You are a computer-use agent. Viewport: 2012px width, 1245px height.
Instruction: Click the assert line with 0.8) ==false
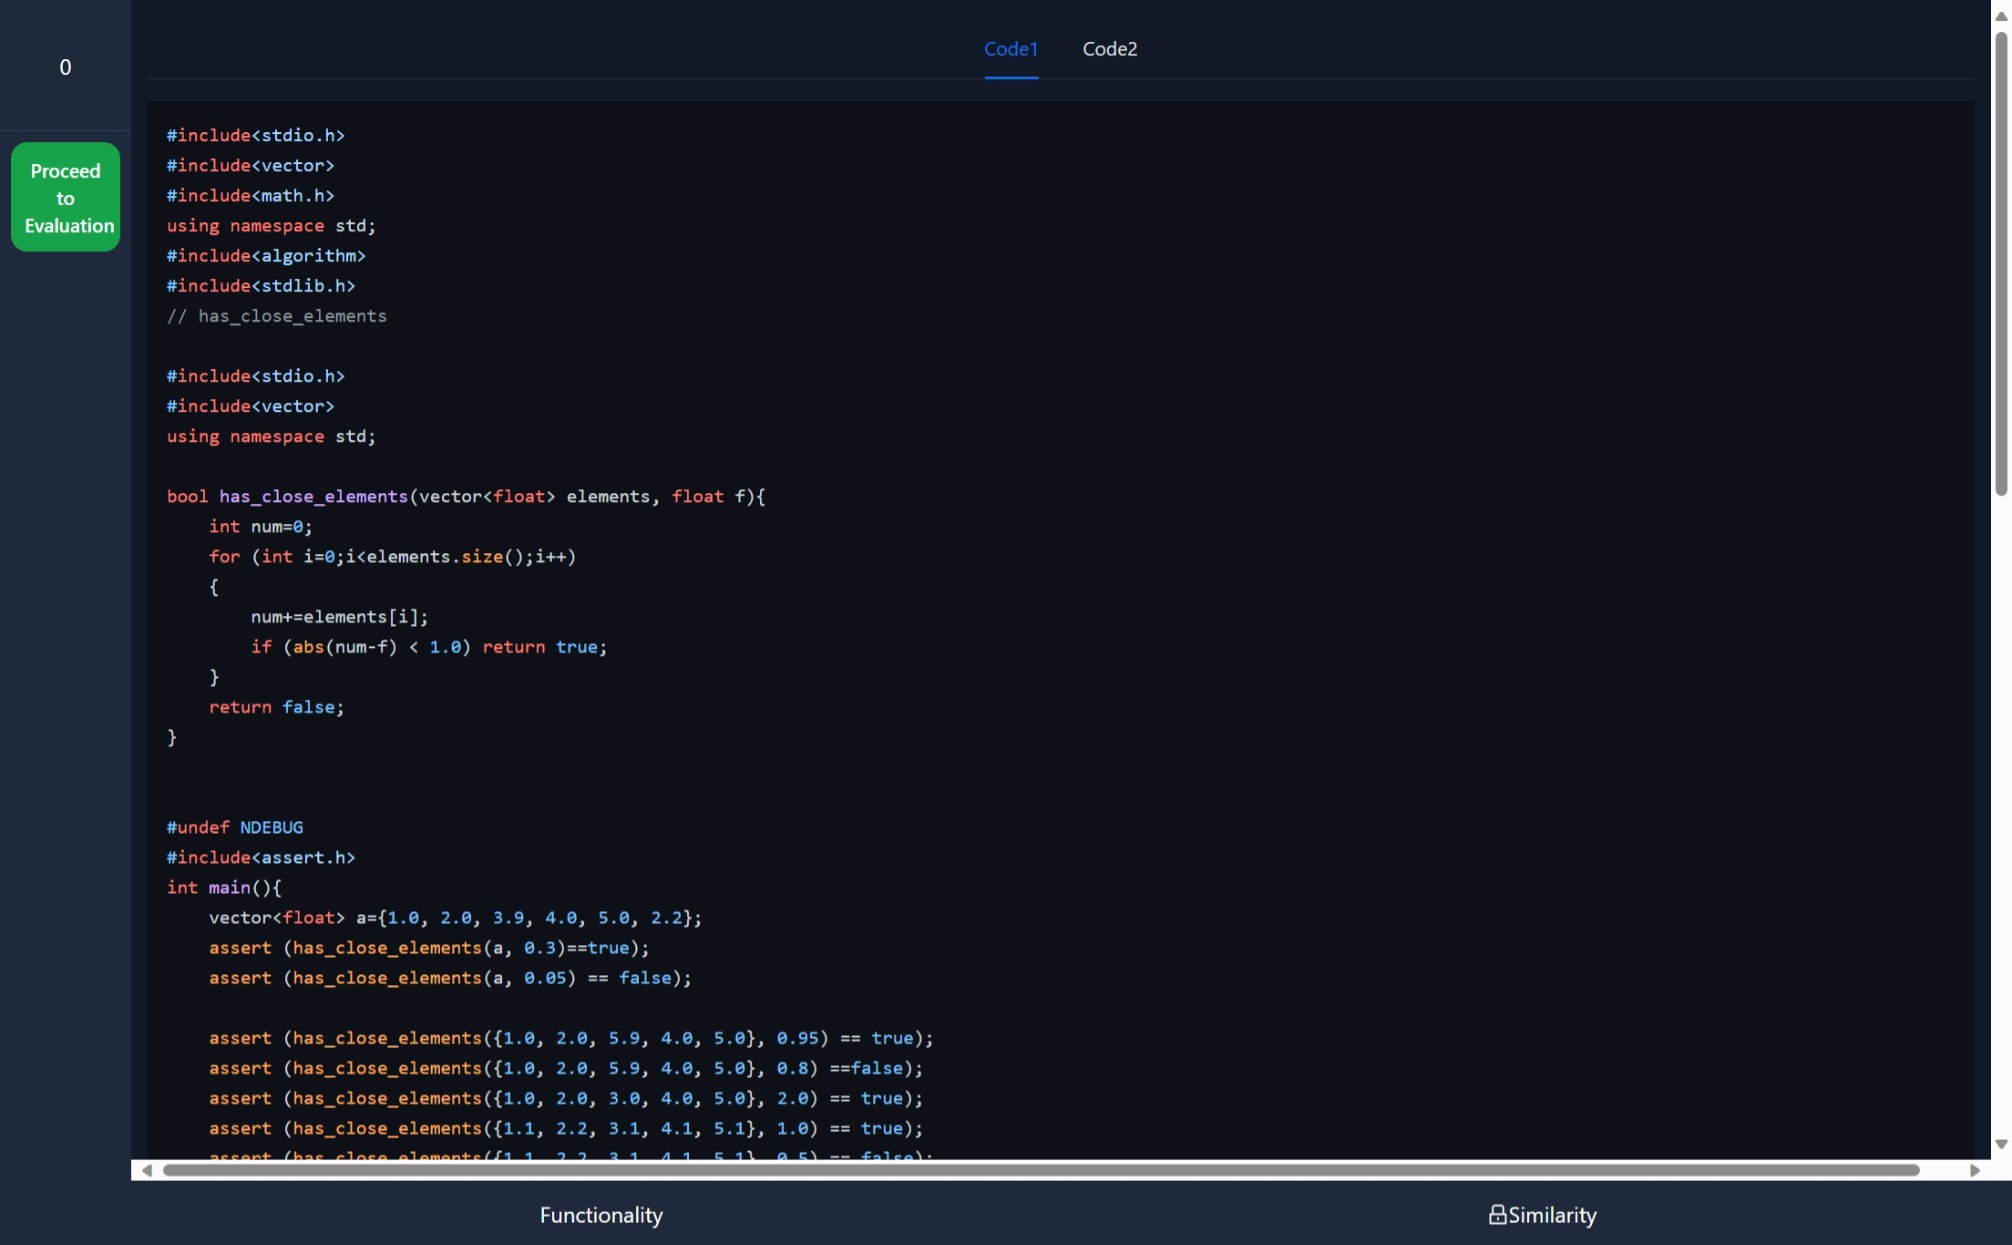coord(566,1068)
